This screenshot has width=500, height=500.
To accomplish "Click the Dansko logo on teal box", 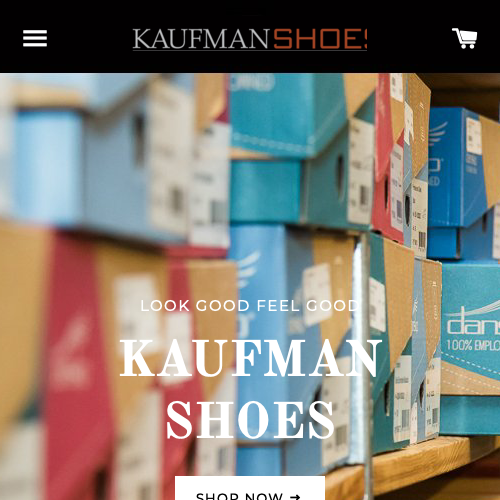I will pyautogui.click(x=473, y=320).
